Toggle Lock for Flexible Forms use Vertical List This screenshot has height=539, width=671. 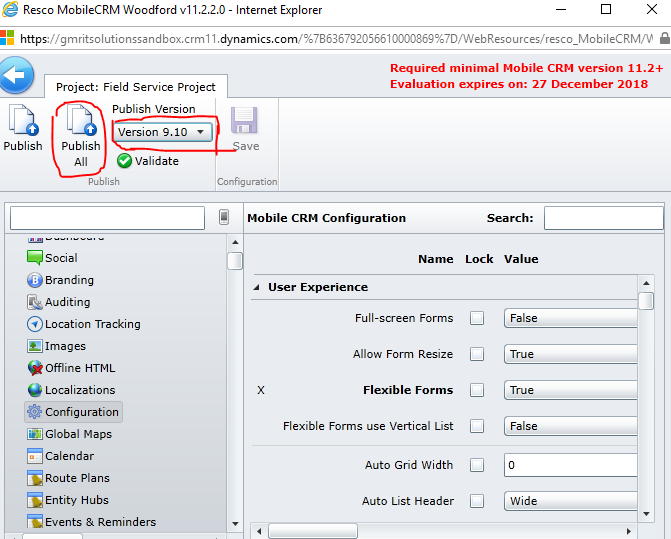(477, 426)
